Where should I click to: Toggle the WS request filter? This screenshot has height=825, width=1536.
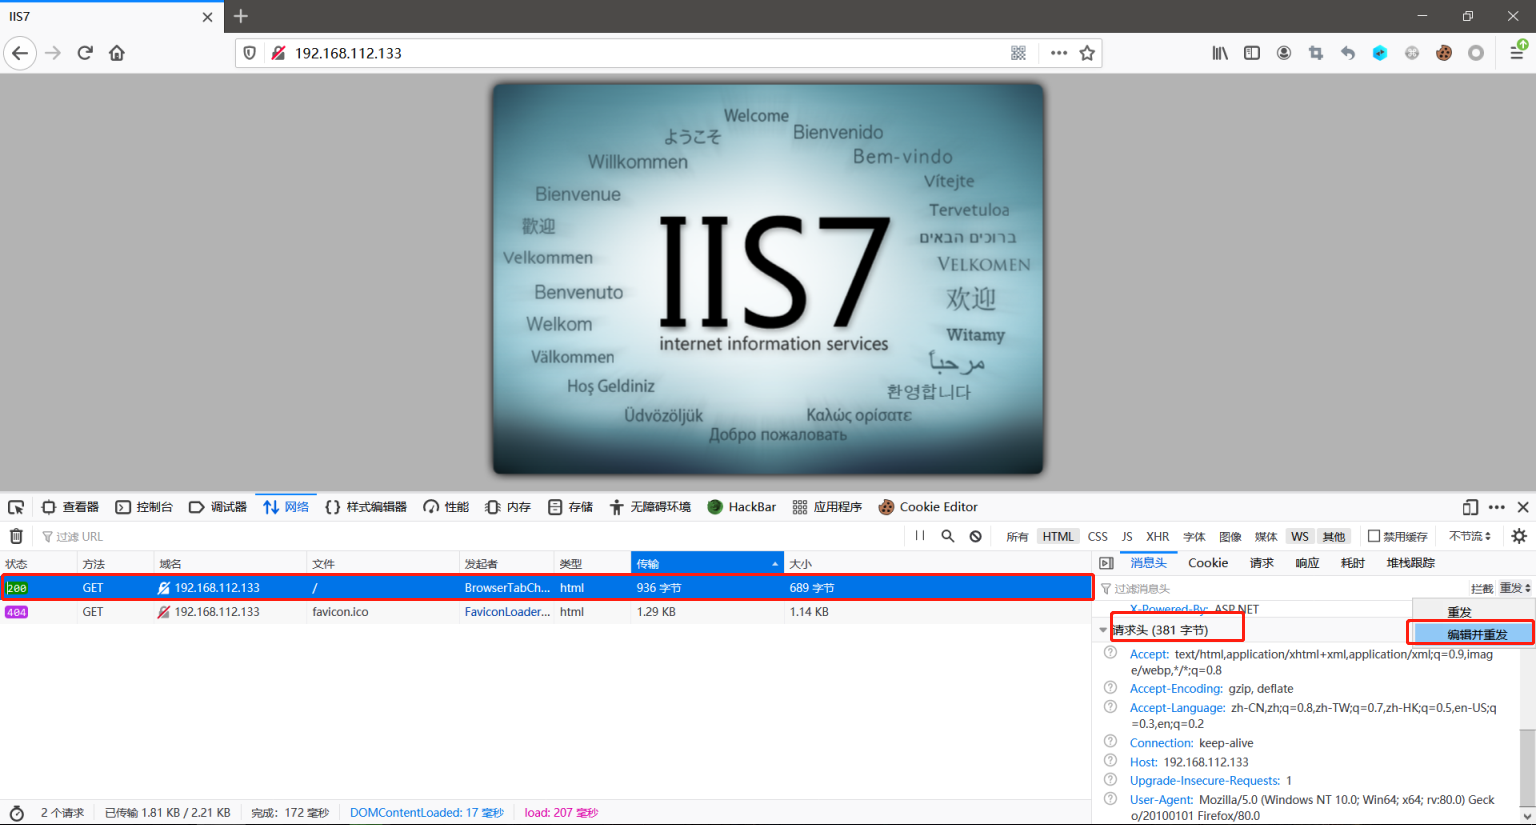(1300, 537)
